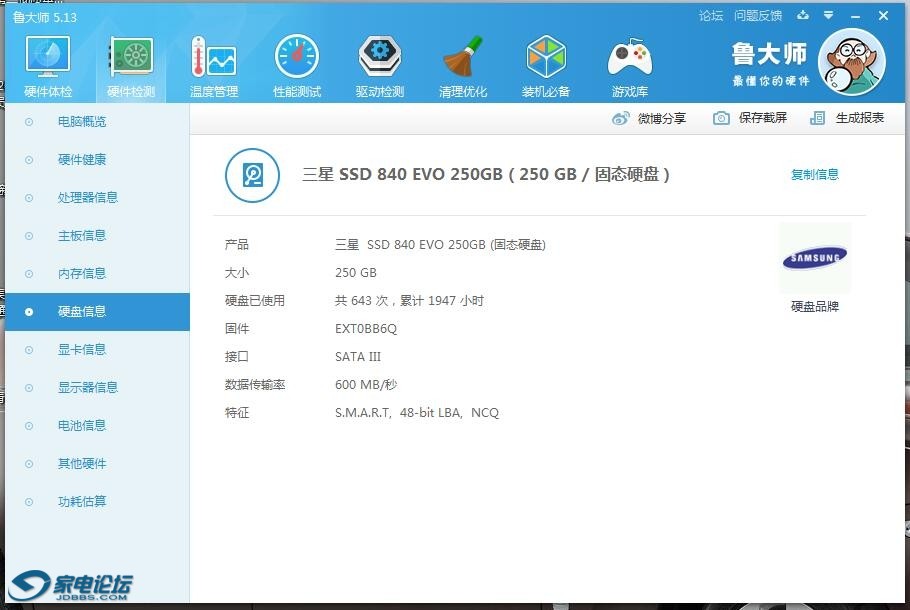Click the usage text 共 643 次，累计 1947 小时
Image resolution: width=910 pixels, height=610 pixels.
(409, 301)
